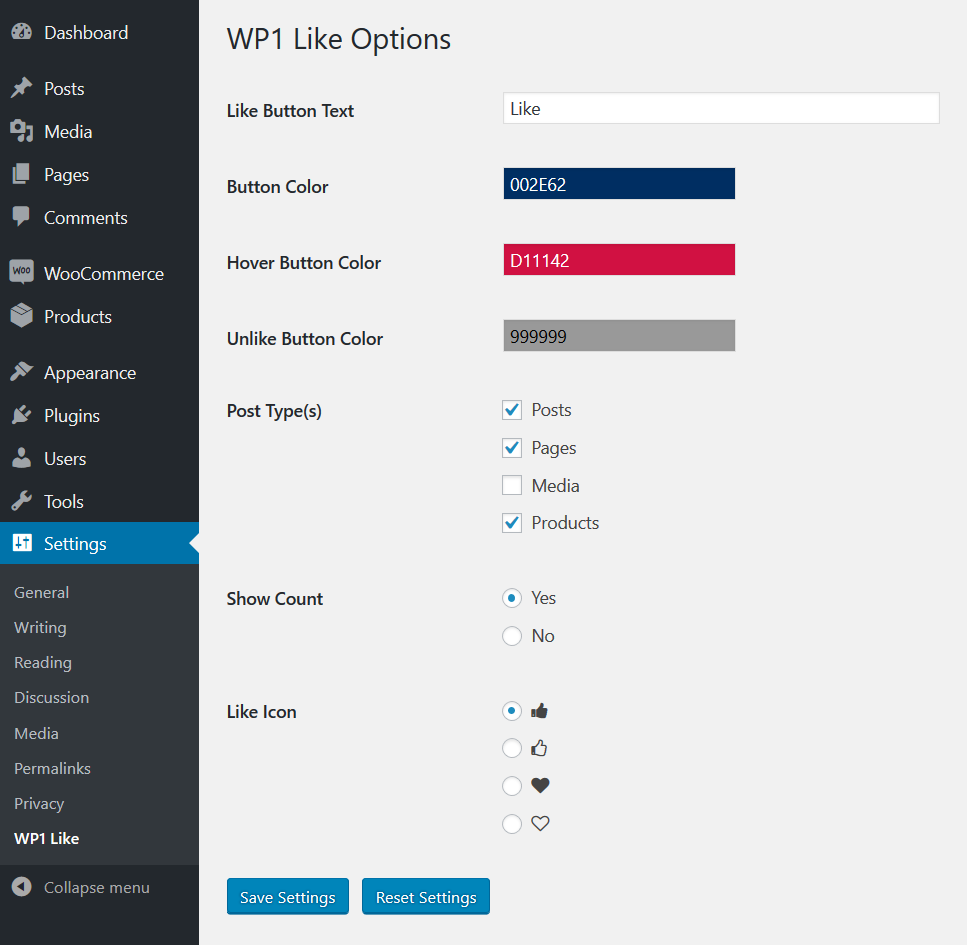Viewport: 967px width, 945px height.
Task: Open the WP1 Like settings submenu
Action: [x=46, y=839]
